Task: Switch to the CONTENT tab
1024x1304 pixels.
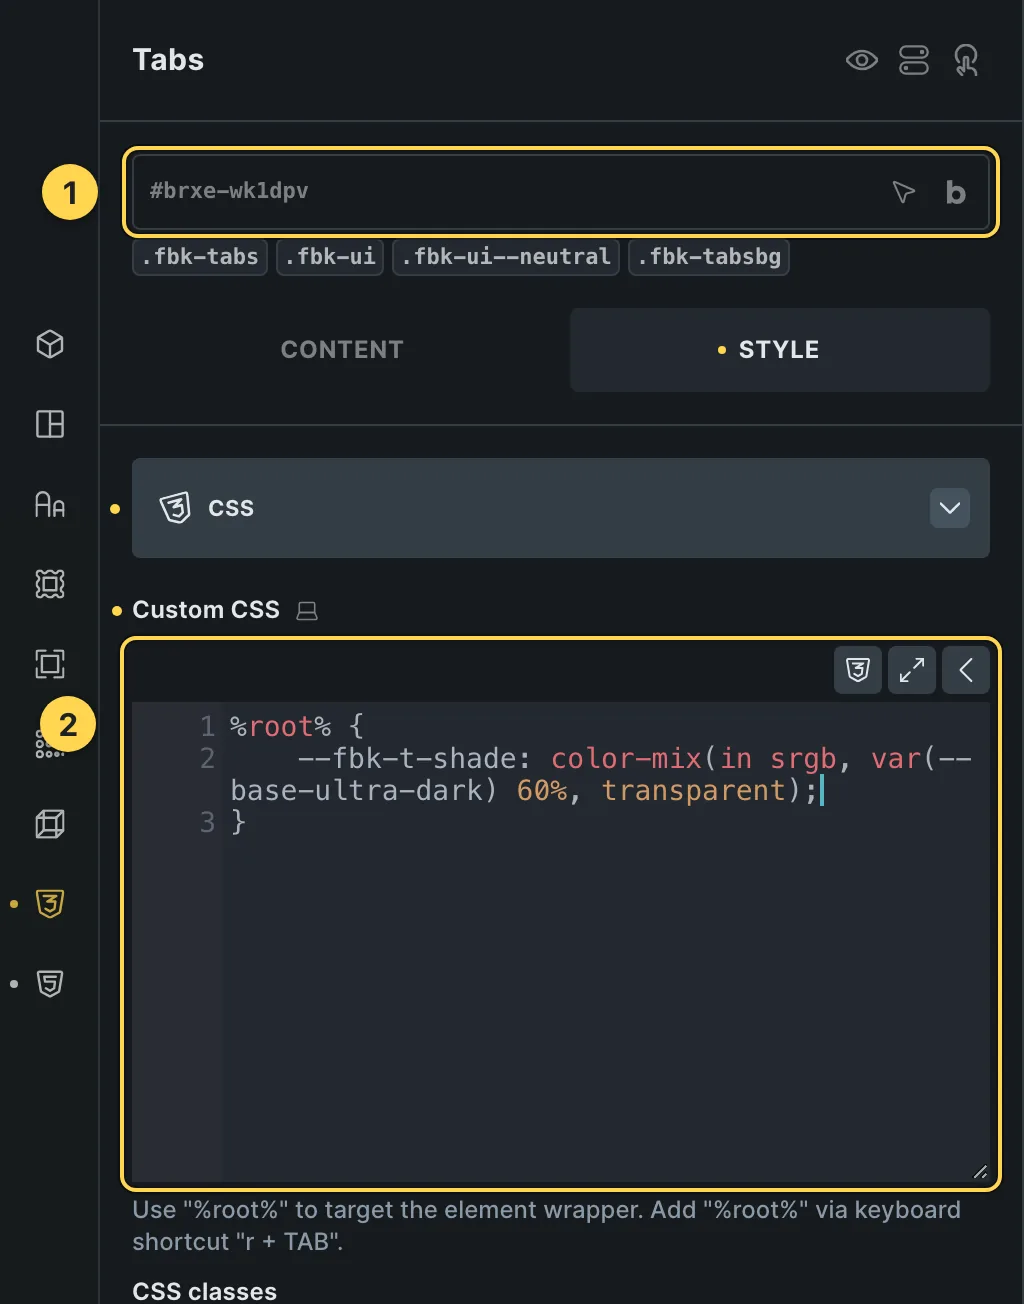Action: point(342,350)
